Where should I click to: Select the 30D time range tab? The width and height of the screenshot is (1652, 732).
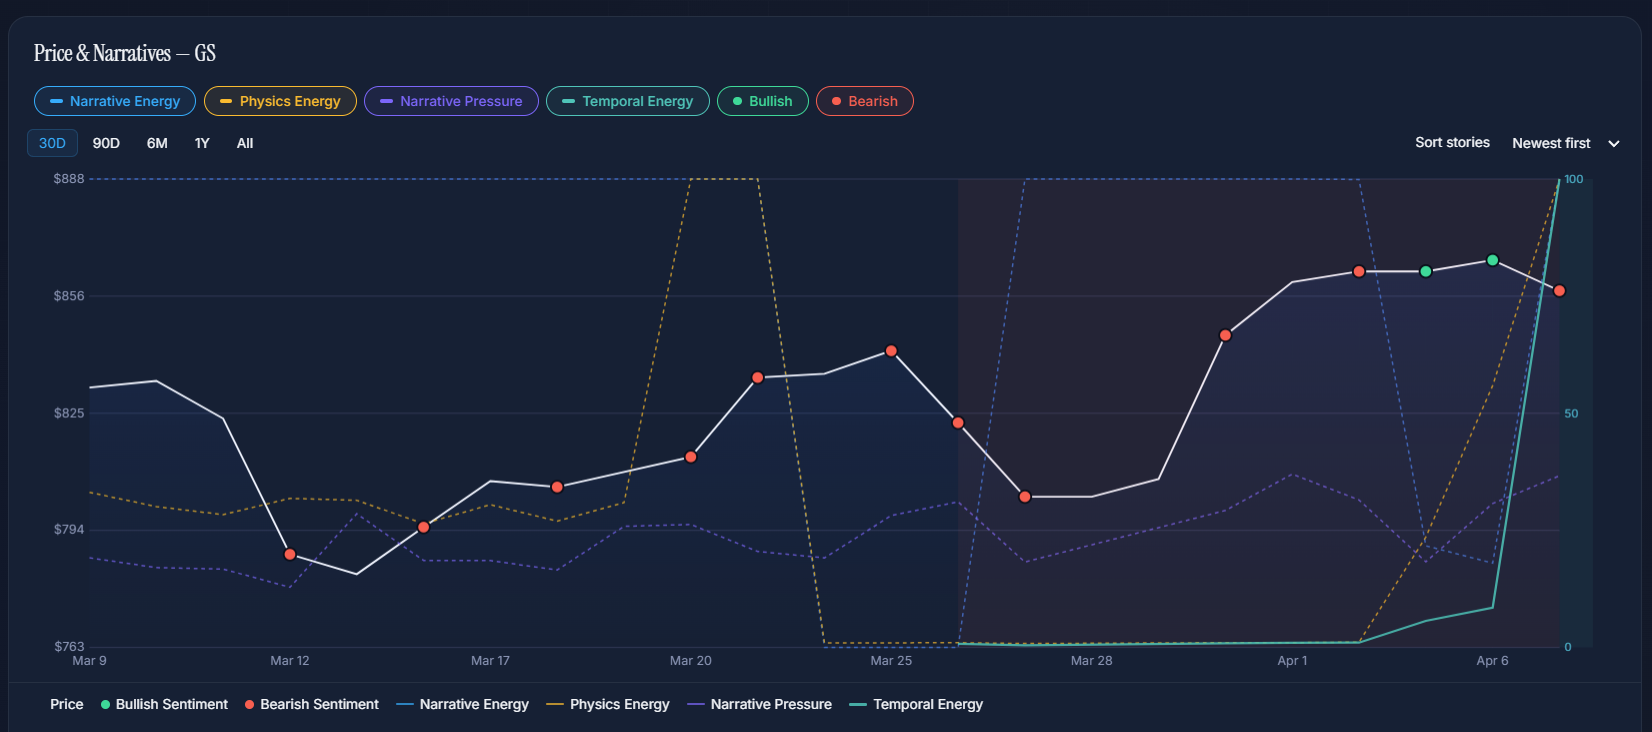[52, 143]
